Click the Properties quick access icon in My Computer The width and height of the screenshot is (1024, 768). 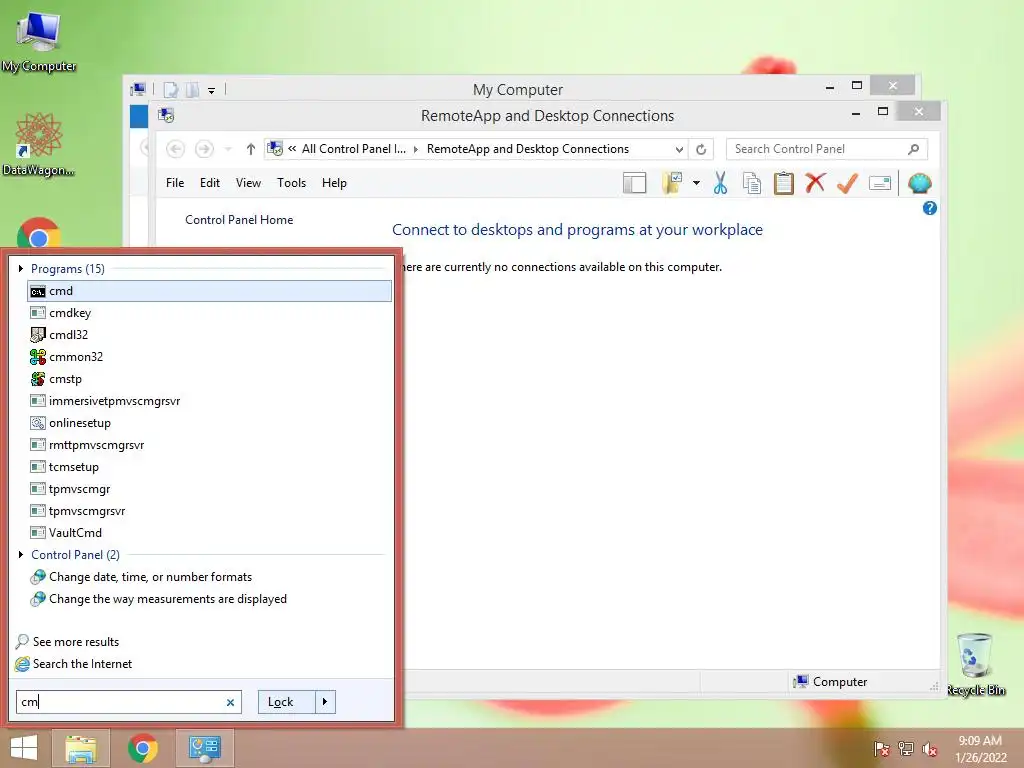click(x=170, y=90)
